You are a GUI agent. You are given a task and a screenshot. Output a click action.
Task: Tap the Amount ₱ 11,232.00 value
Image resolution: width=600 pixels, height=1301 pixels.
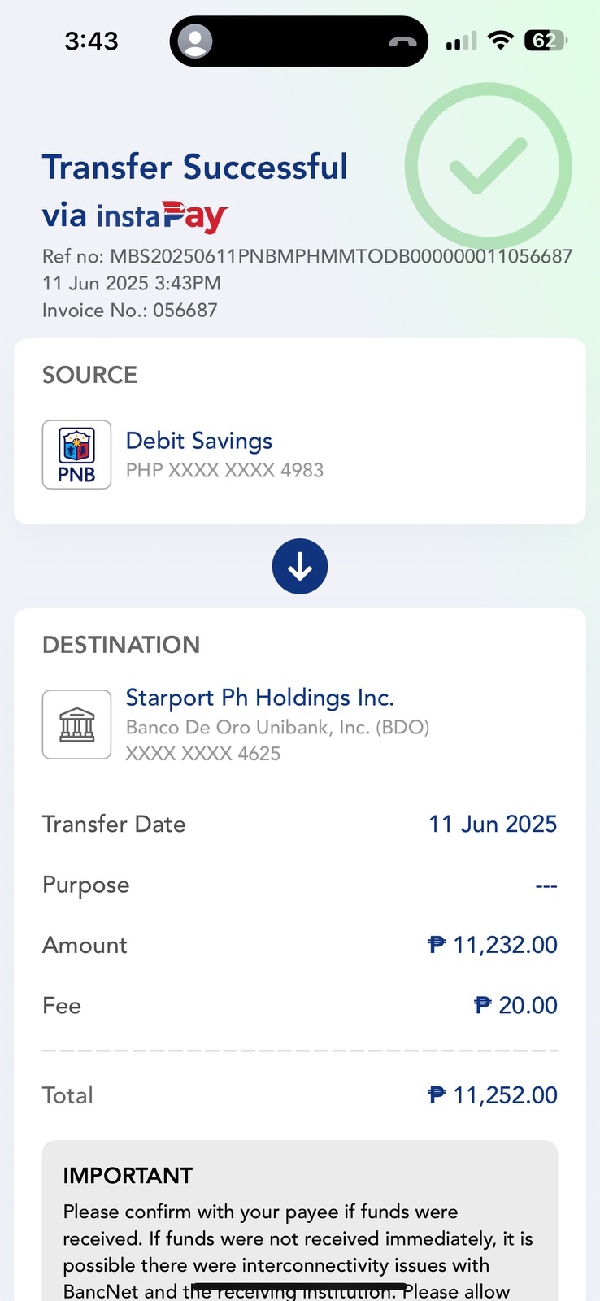pyautogui.click(x=492, y=945)
